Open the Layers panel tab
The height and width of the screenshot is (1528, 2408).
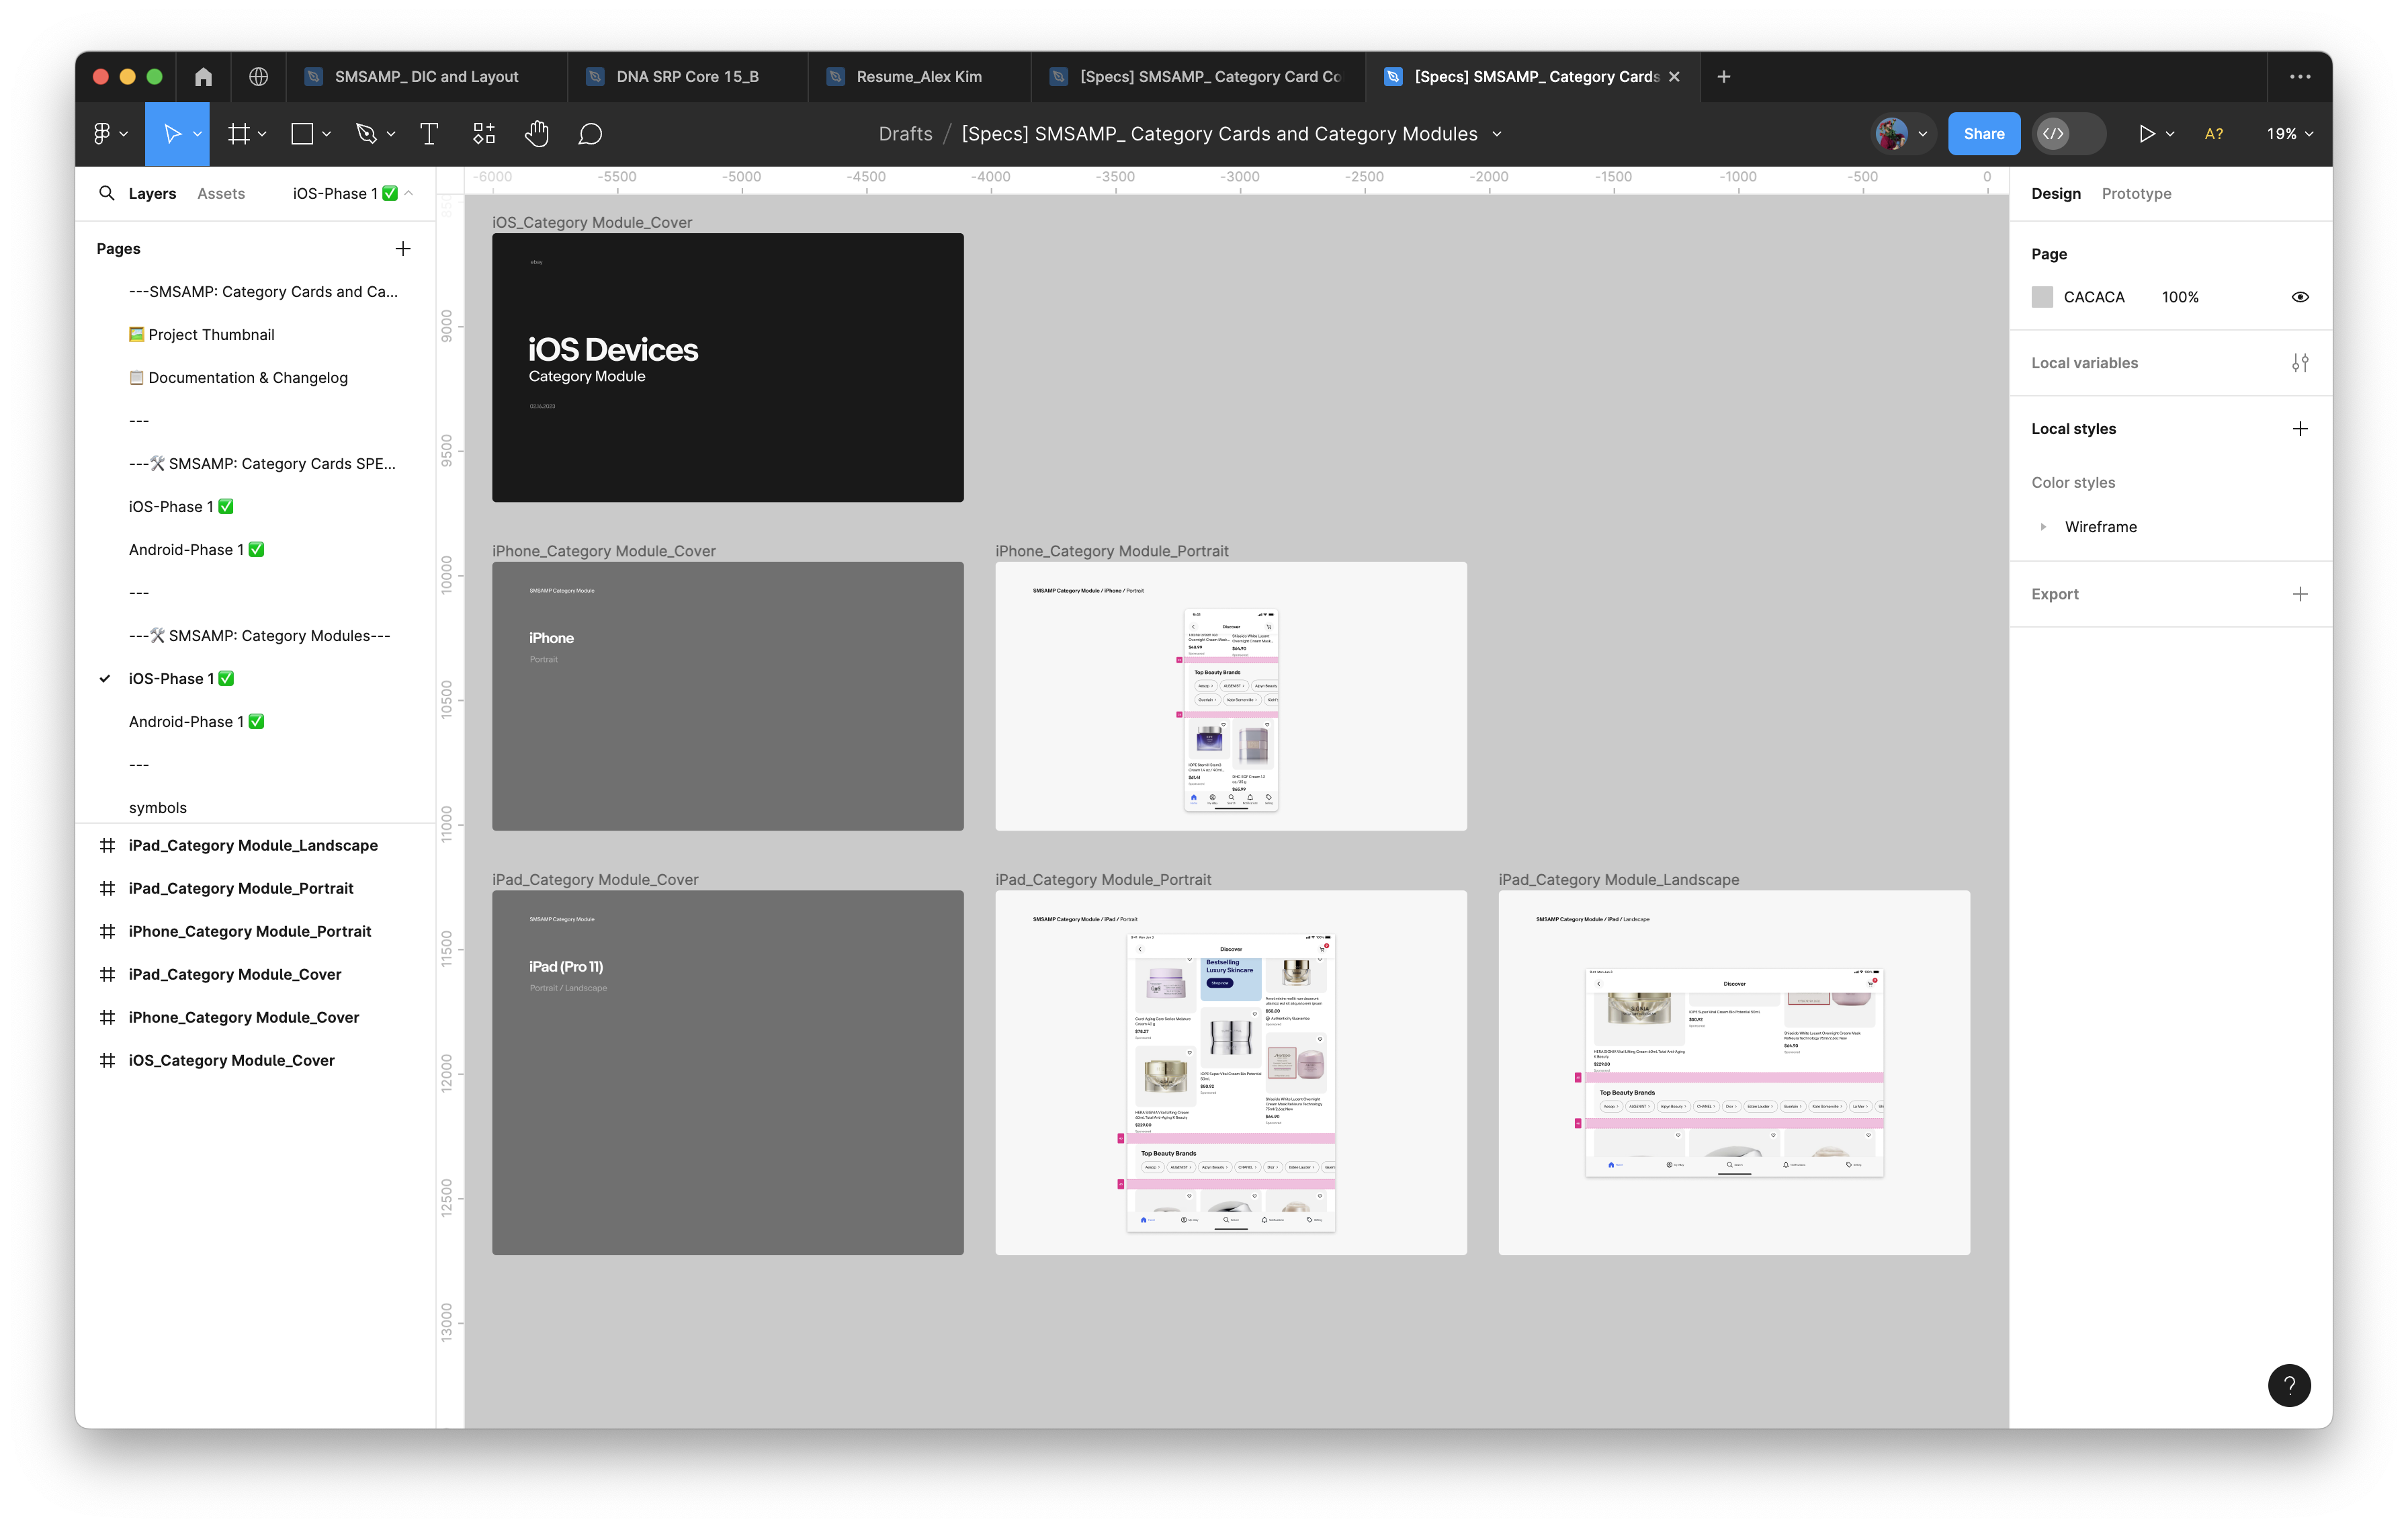(x=152, y=193)
